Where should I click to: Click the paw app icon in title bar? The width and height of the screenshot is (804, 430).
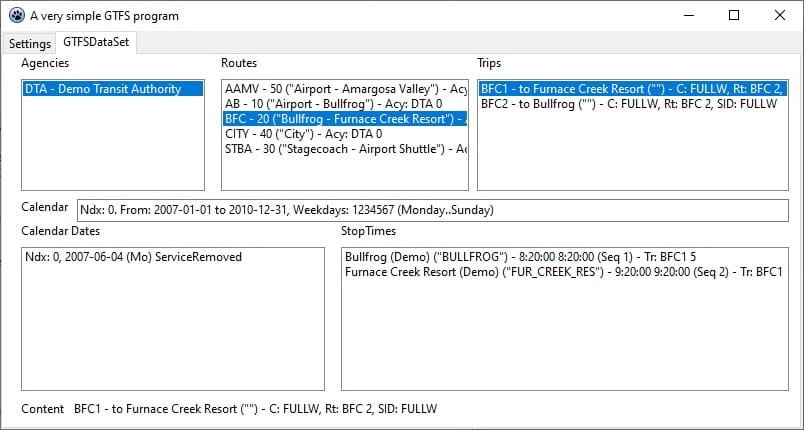point(17,15)
